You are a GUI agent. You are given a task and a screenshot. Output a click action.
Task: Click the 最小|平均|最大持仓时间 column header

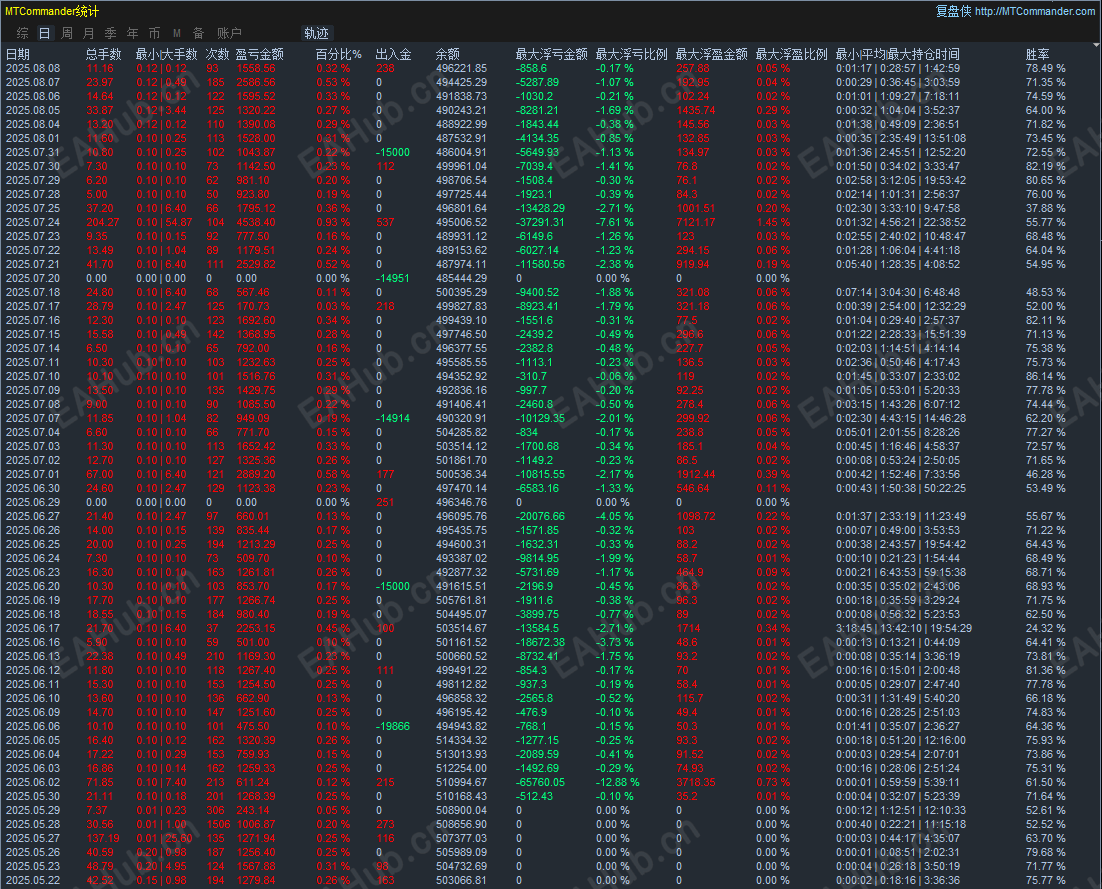click(897, 54)
